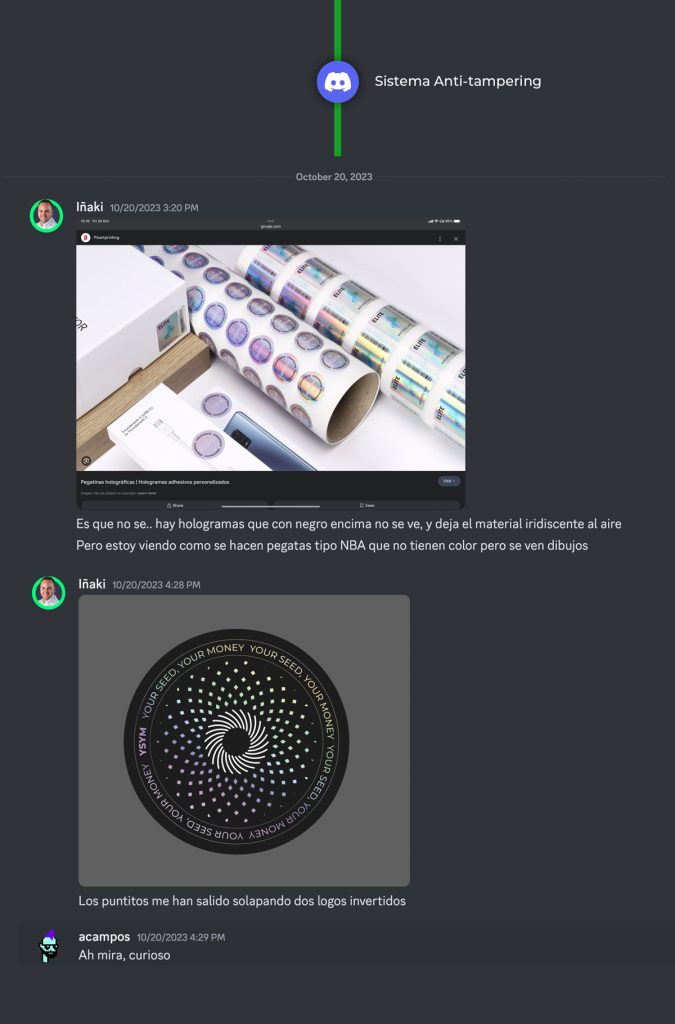Click the 'Ah mira, curioso' message
Viewport: 675px width, 1024px height.
(125, 955)
